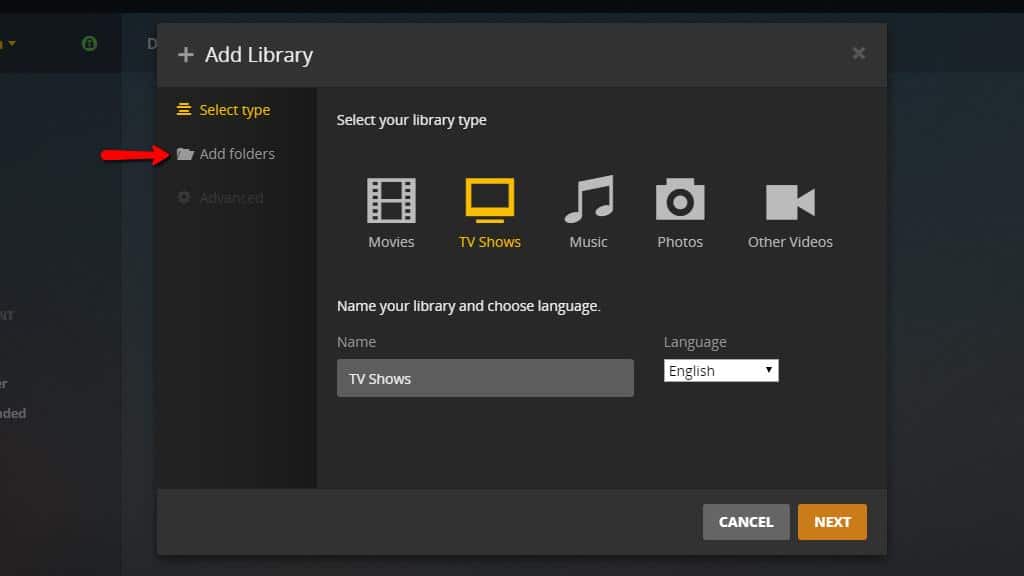Expand the orange caret menu at top left
1024x576 pixels.
[x=11, y=44]
